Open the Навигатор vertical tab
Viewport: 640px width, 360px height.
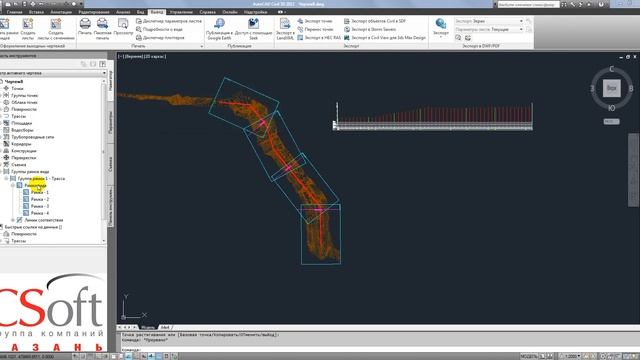tap(110, 80)
